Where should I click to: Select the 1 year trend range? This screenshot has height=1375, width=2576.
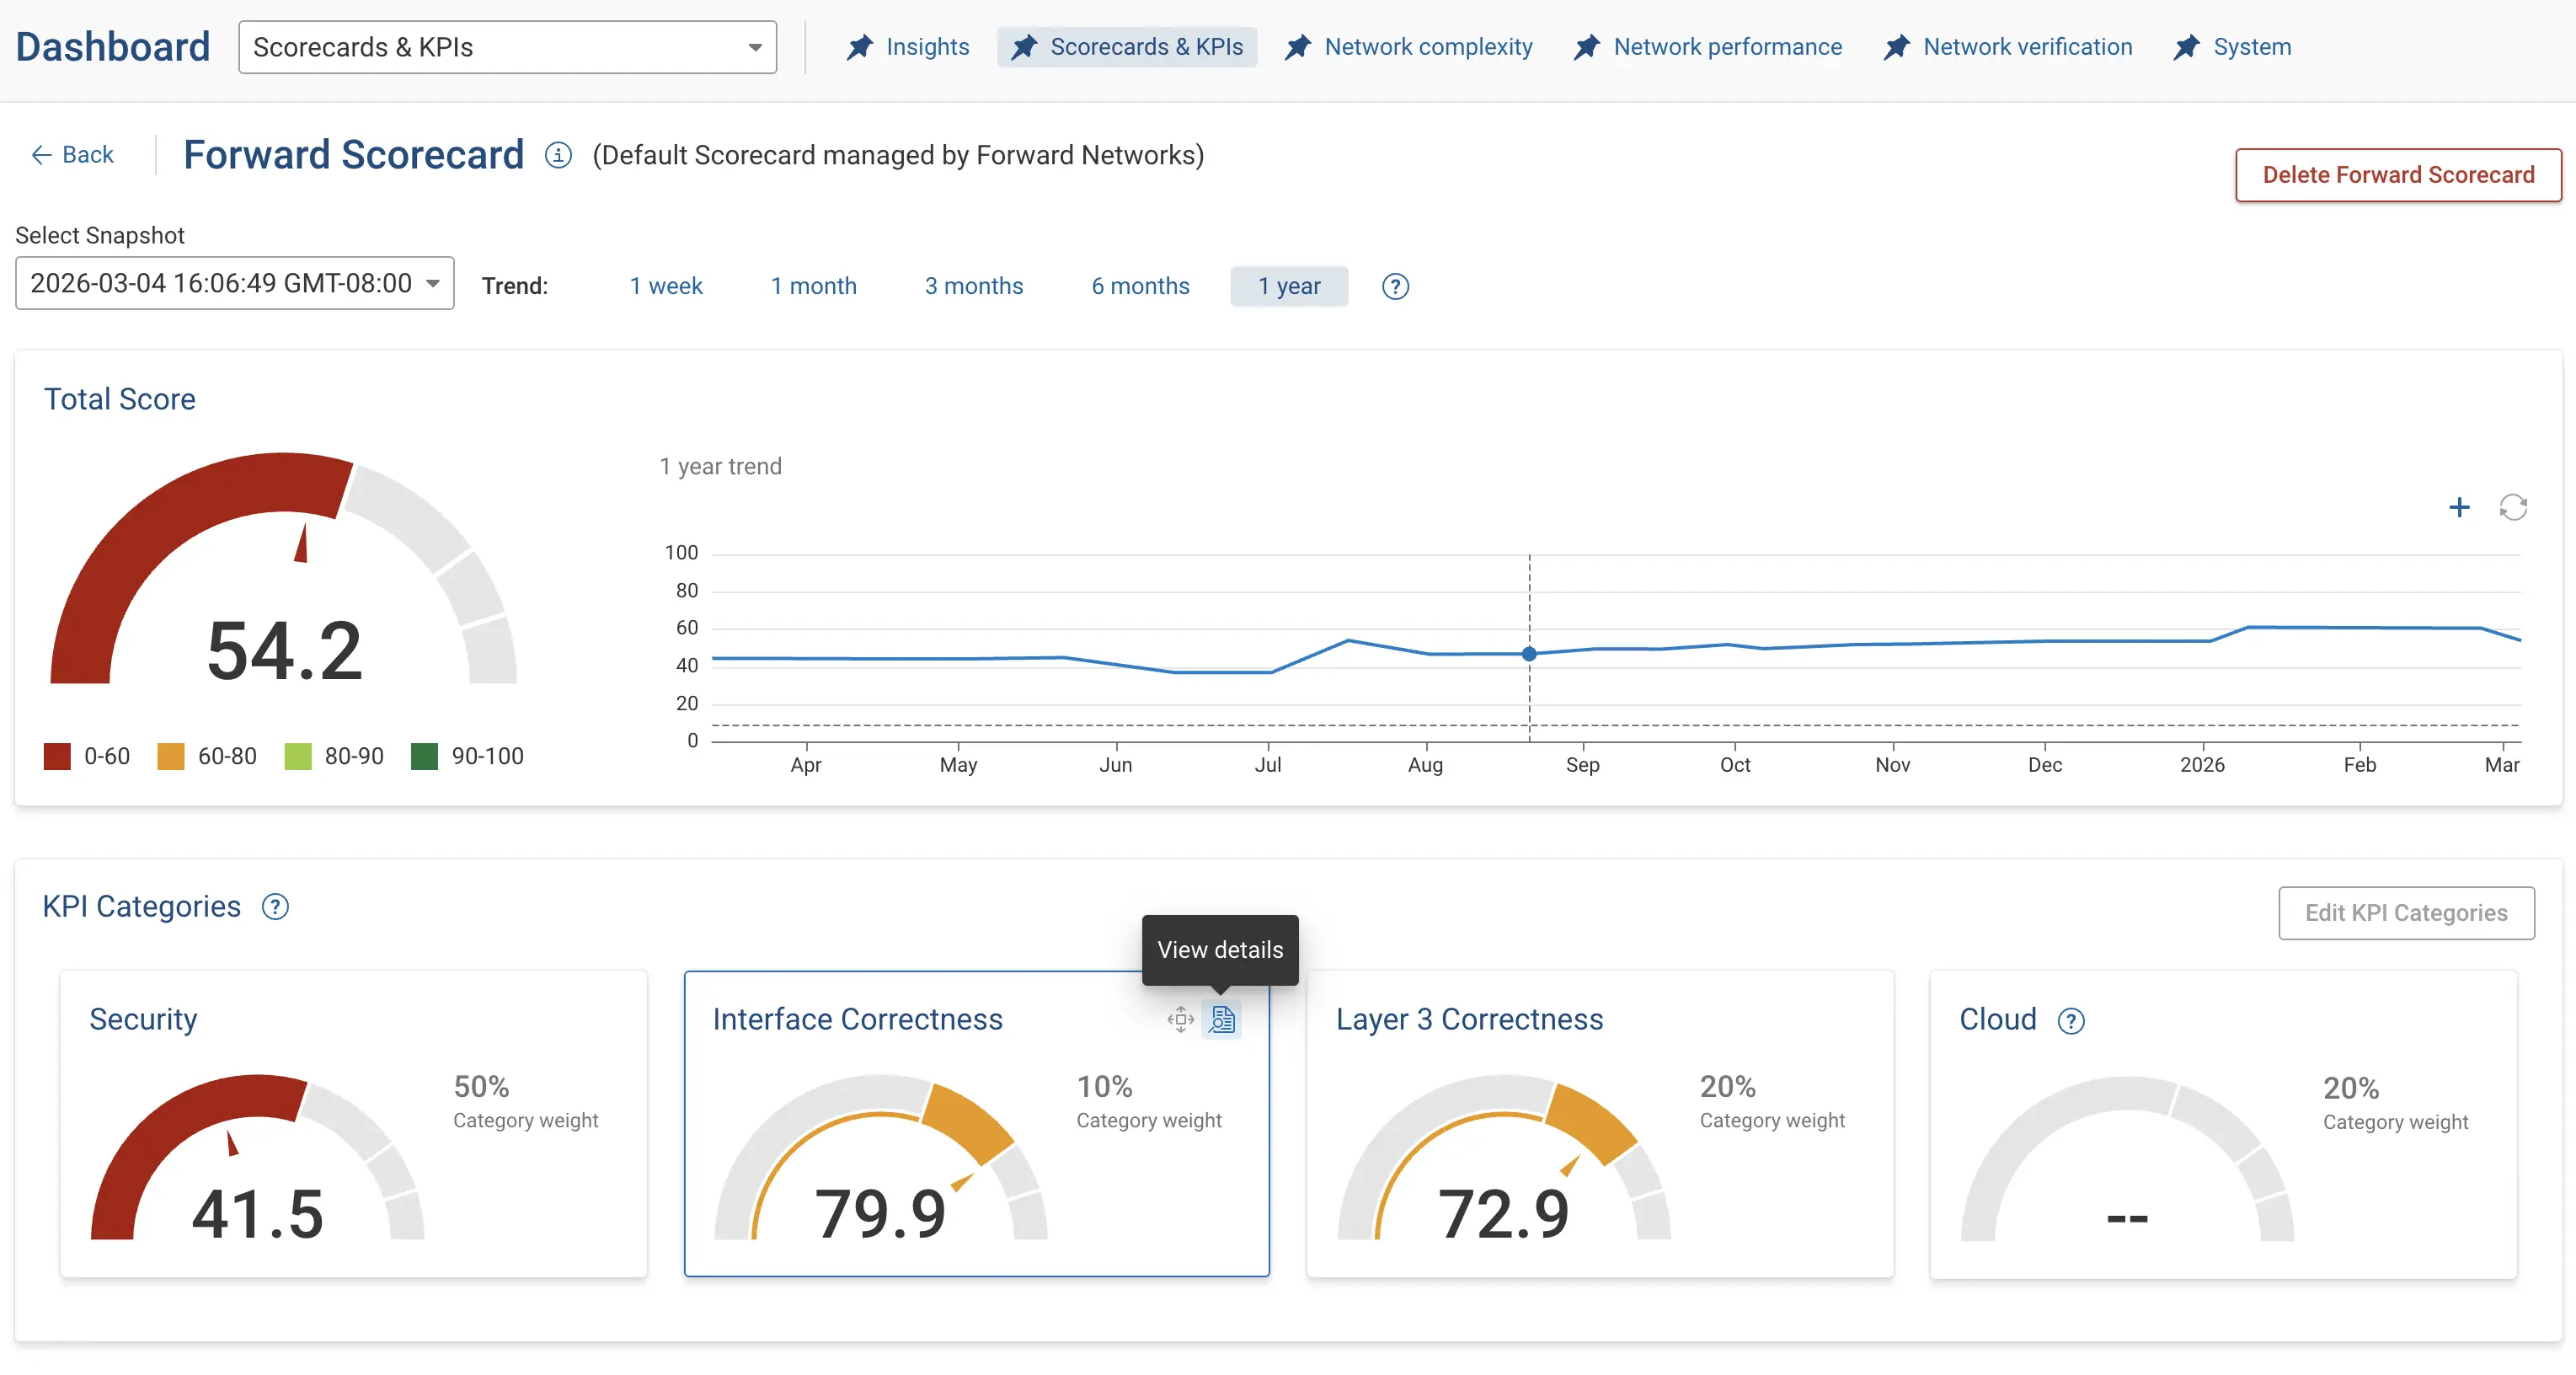[x=1289, y=286]
